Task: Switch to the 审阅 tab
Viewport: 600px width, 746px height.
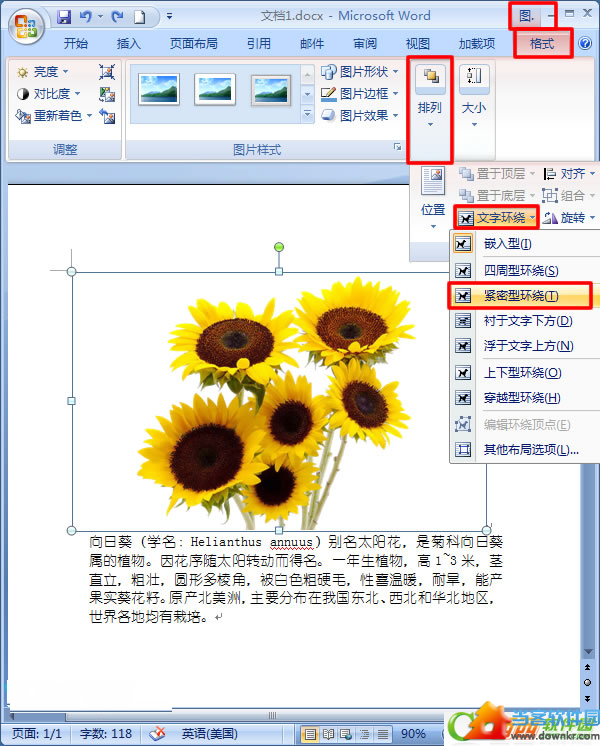Action: [x=365, y=44]
